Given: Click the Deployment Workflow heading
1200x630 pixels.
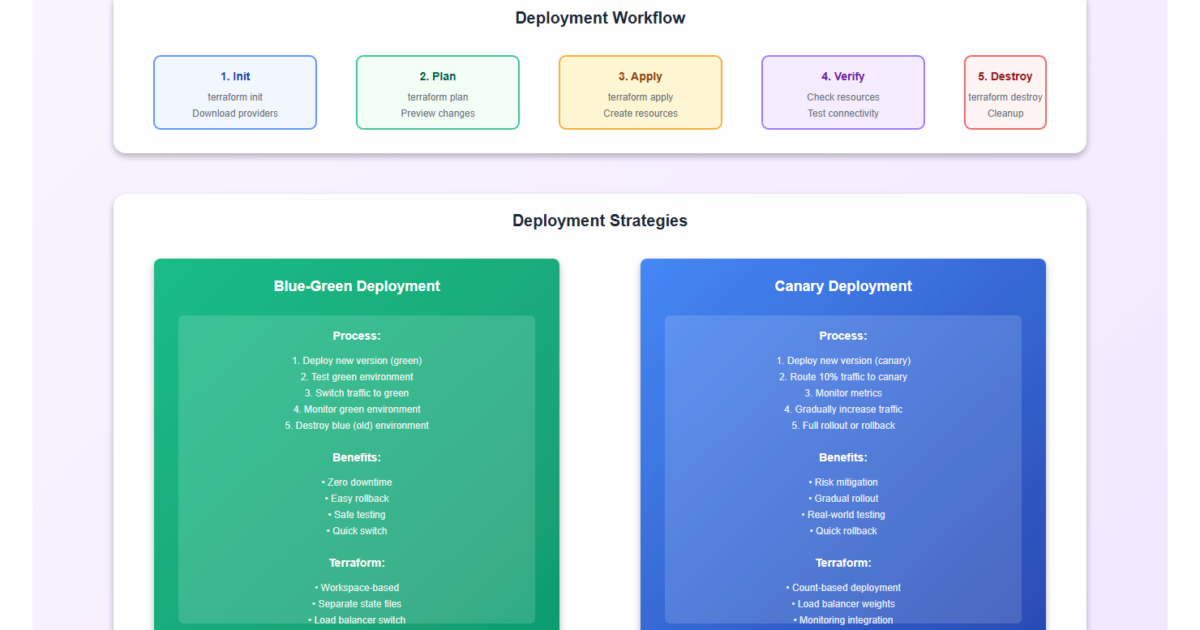Looking at the screenshot, I should (600, 18).
